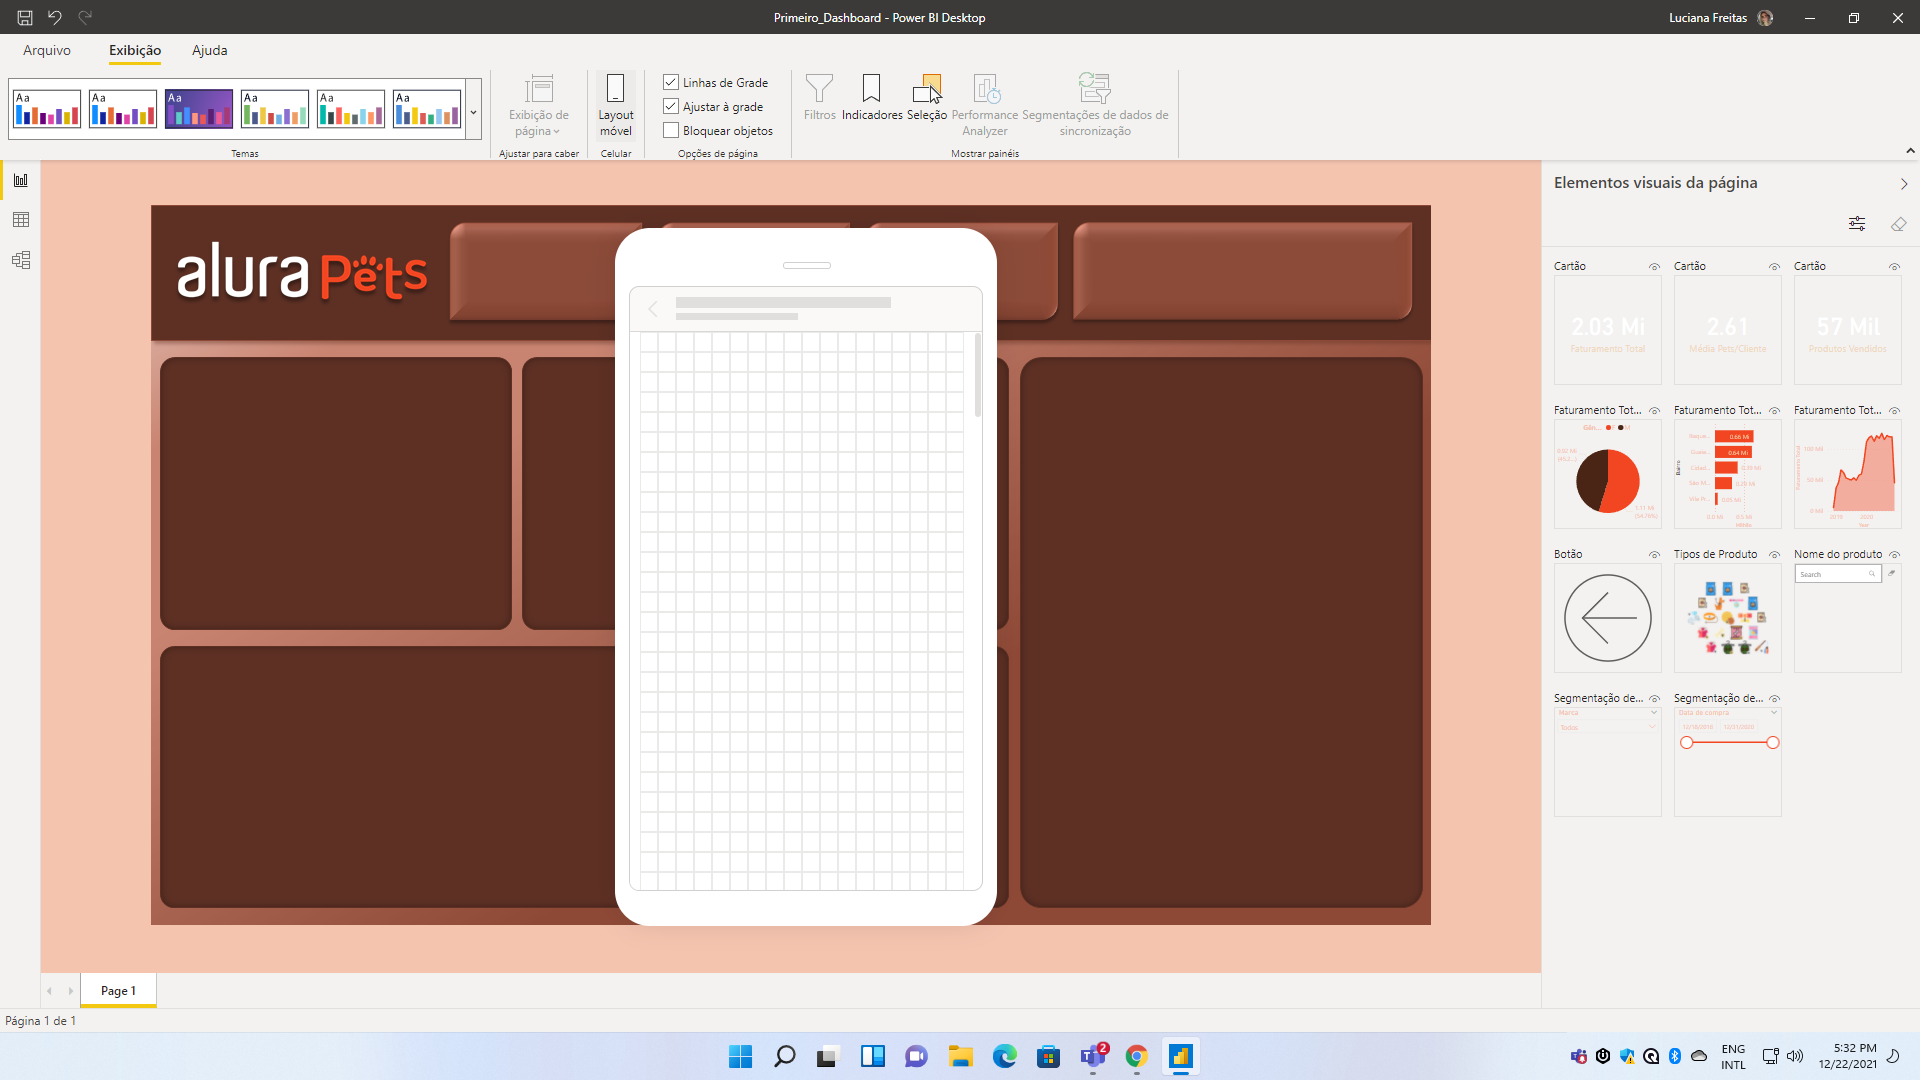
Task: Save the report with the disk icon
Action: click(25, 18)
